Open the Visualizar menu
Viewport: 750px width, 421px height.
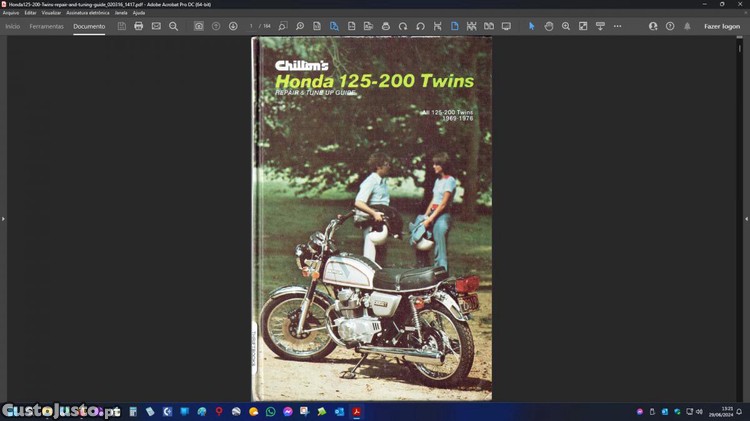tap(51, 12)
